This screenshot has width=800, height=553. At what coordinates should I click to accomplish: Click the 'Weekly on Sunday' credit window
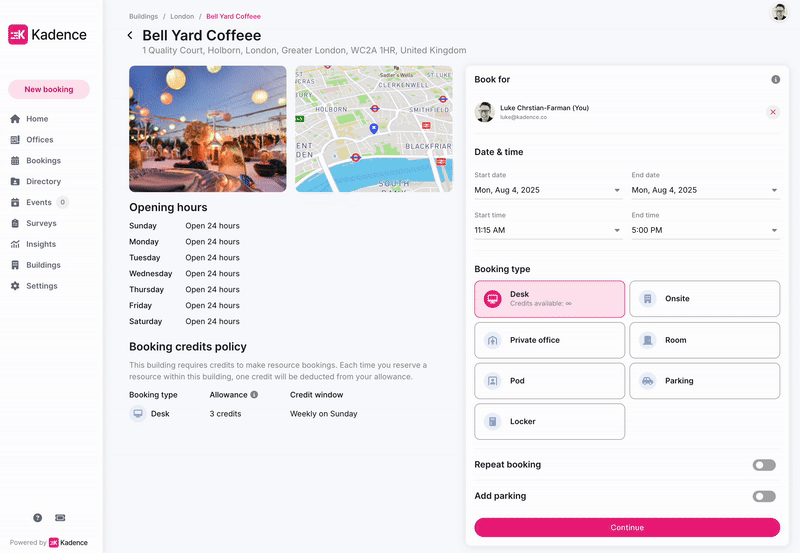(323, 414)
